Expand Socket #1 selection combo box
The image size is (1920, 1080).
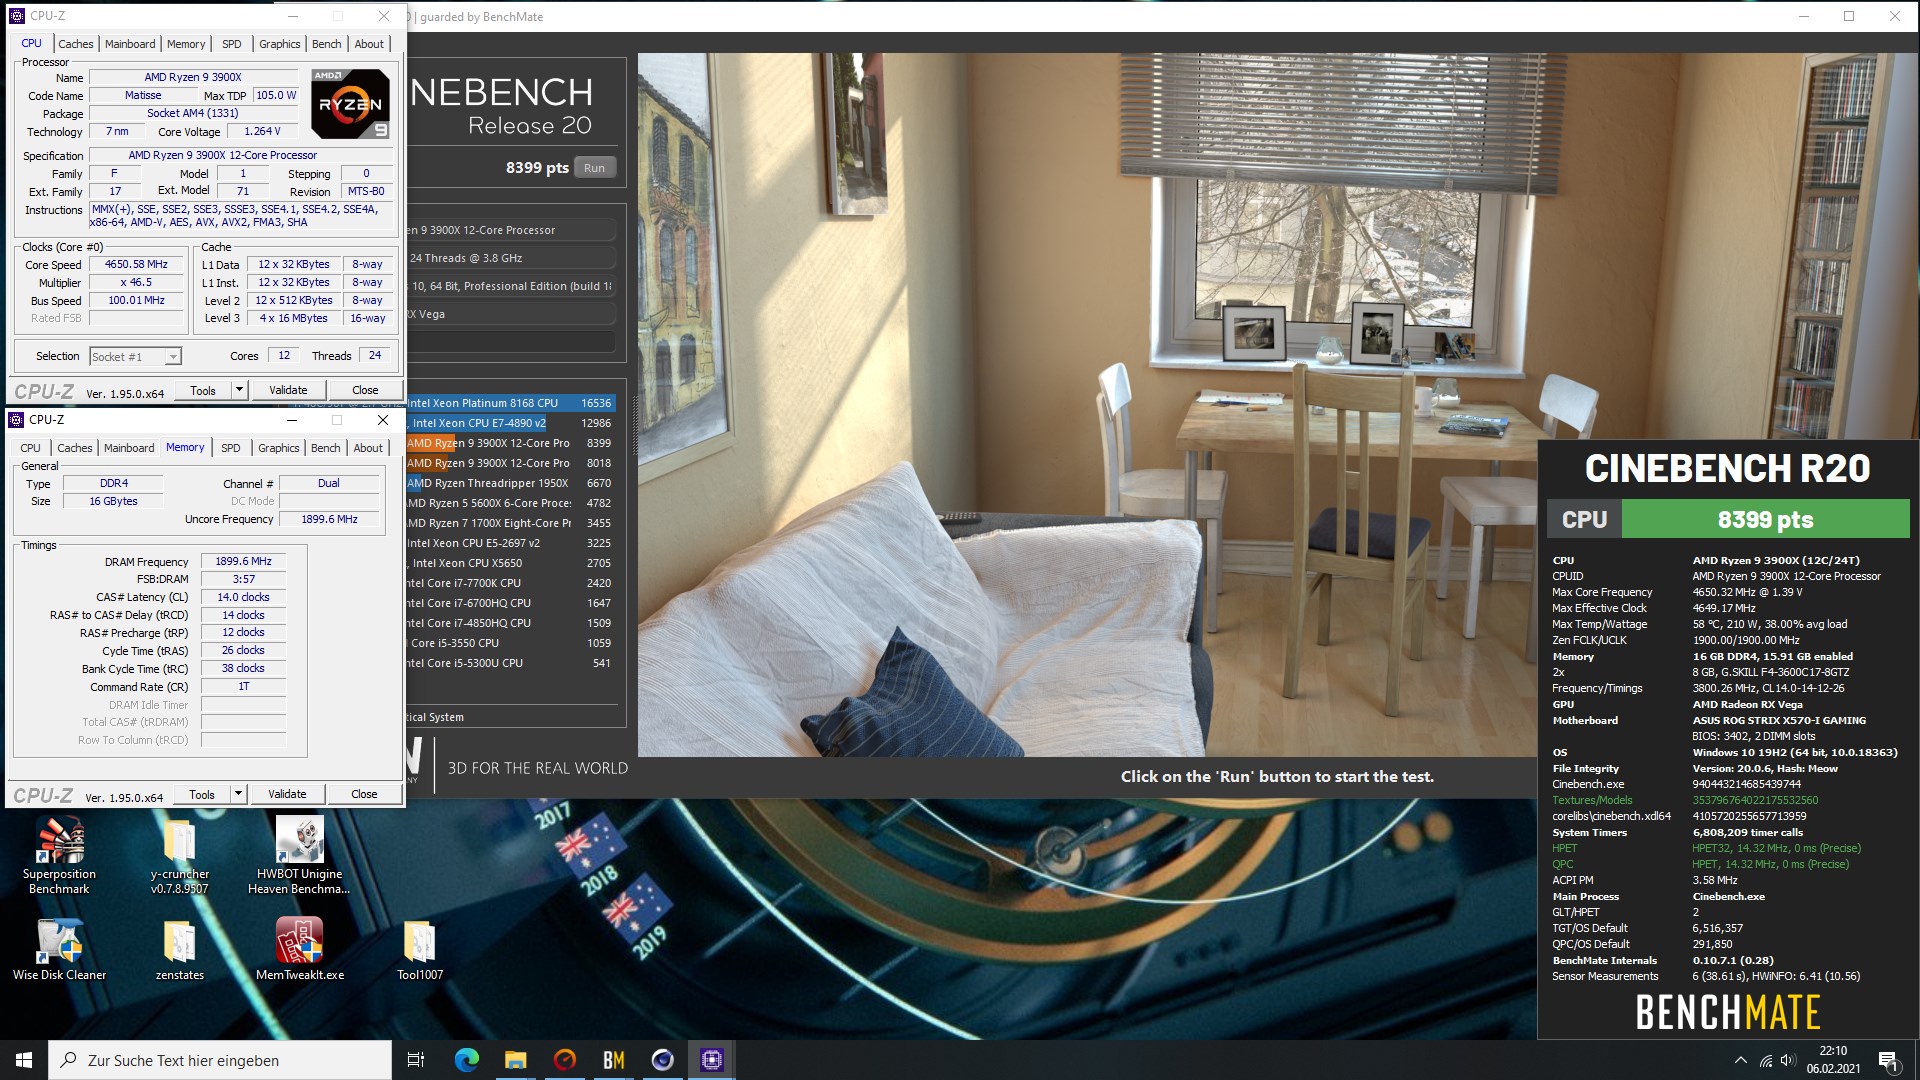[135, 357]
